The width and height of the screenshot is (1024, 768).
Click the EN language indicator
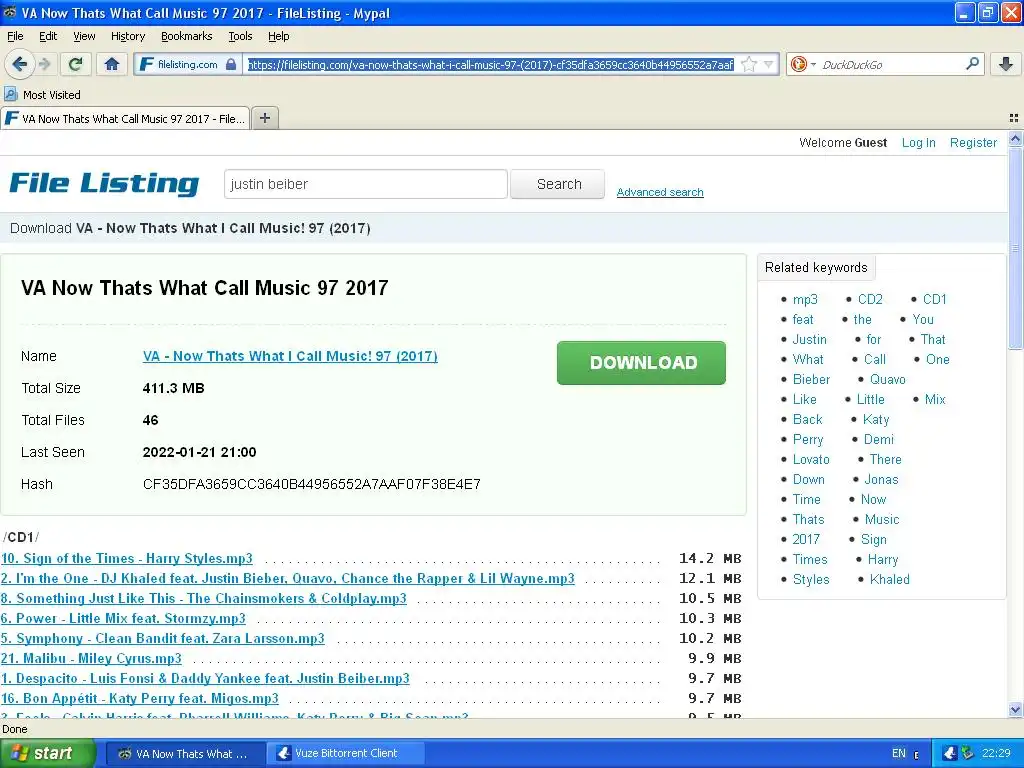pos(899,753)
